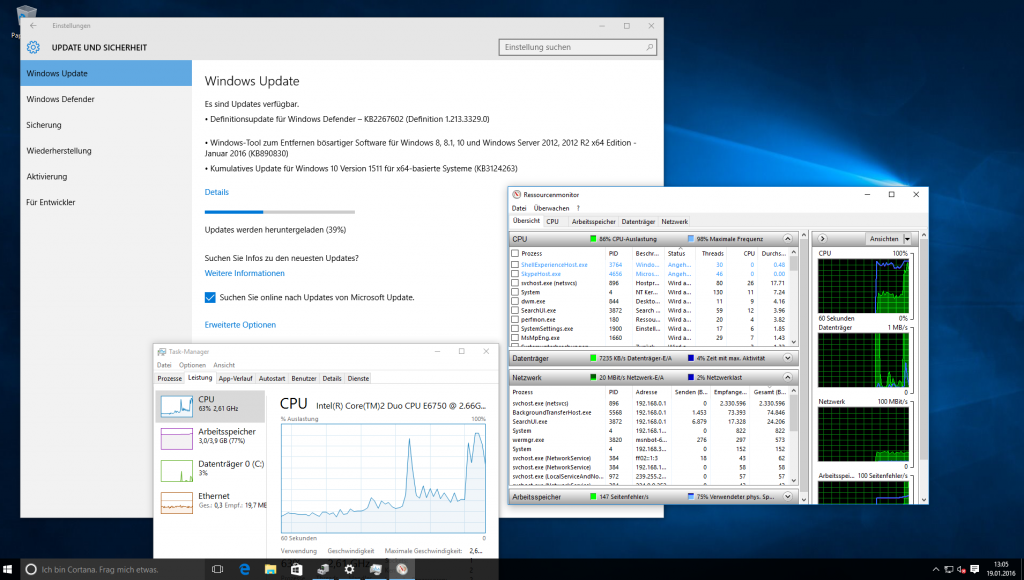Screen dimensions: 1024x580
Task: Open the Weitere Informationen link
Action: click(x=244, y=273)
